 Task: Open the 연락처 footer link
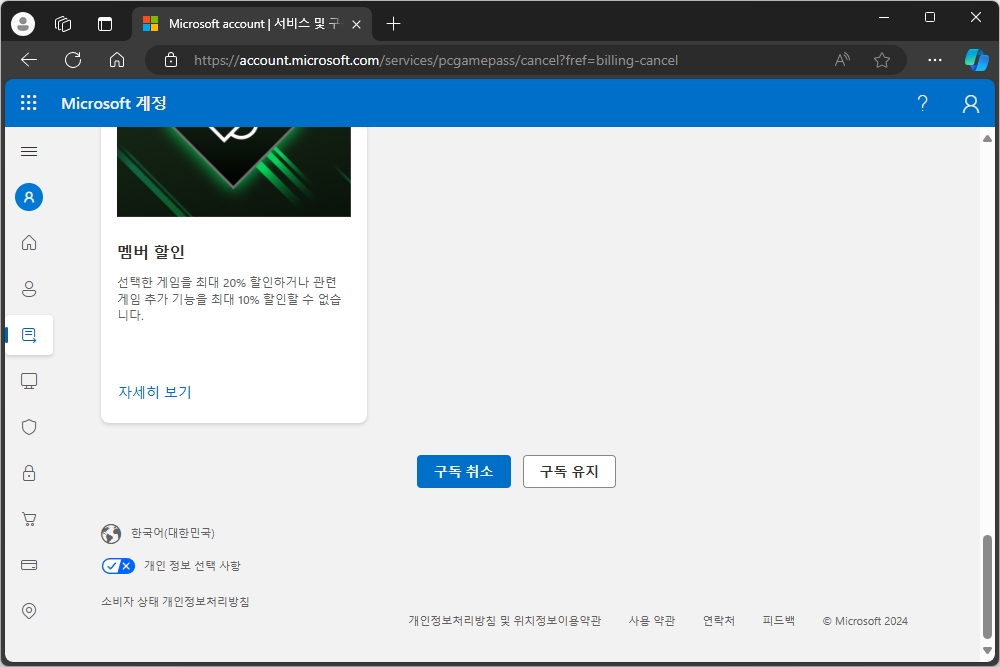(719, 620)
